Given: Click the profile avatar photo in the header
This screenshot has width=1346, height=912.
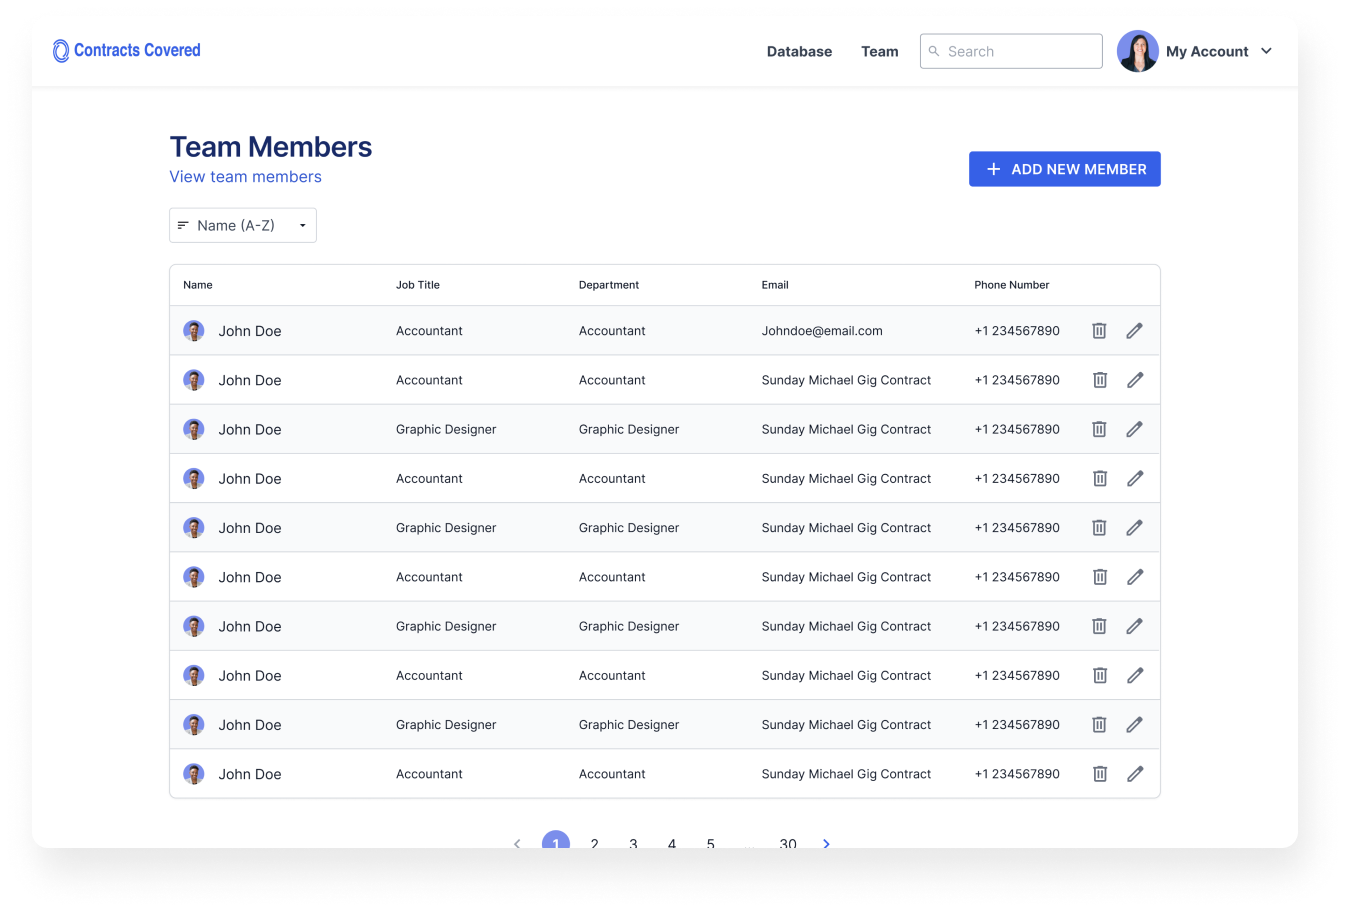Looking at the screenshot, I should coord(1138,51).
